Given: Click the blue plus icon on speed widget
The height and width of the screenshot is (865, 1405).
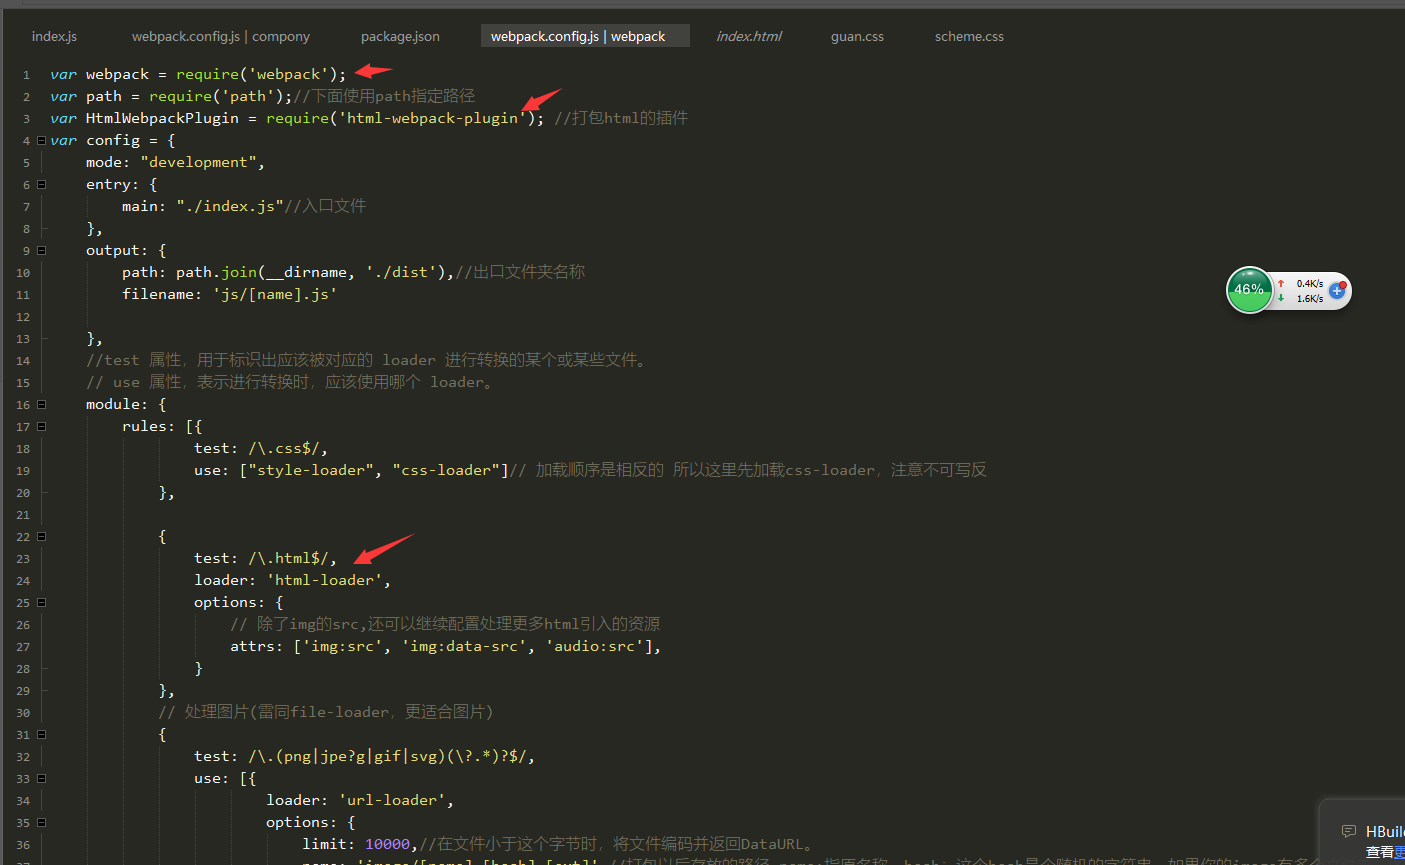Looking at the screenshot, I should (1337, 291).
